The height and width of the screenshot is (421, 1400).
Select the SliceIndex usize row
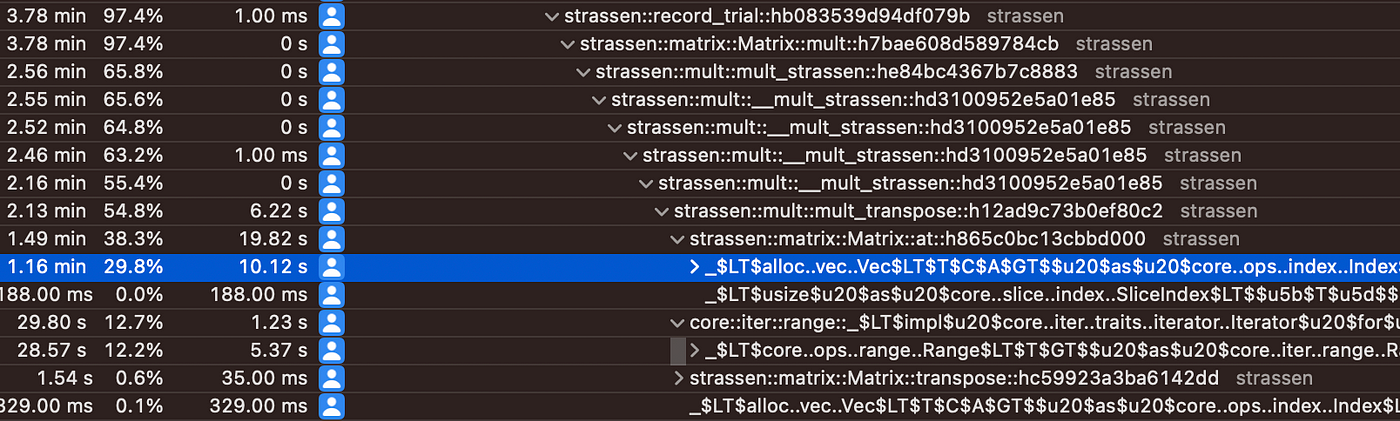pyautogui.click(x=700, y=295)
